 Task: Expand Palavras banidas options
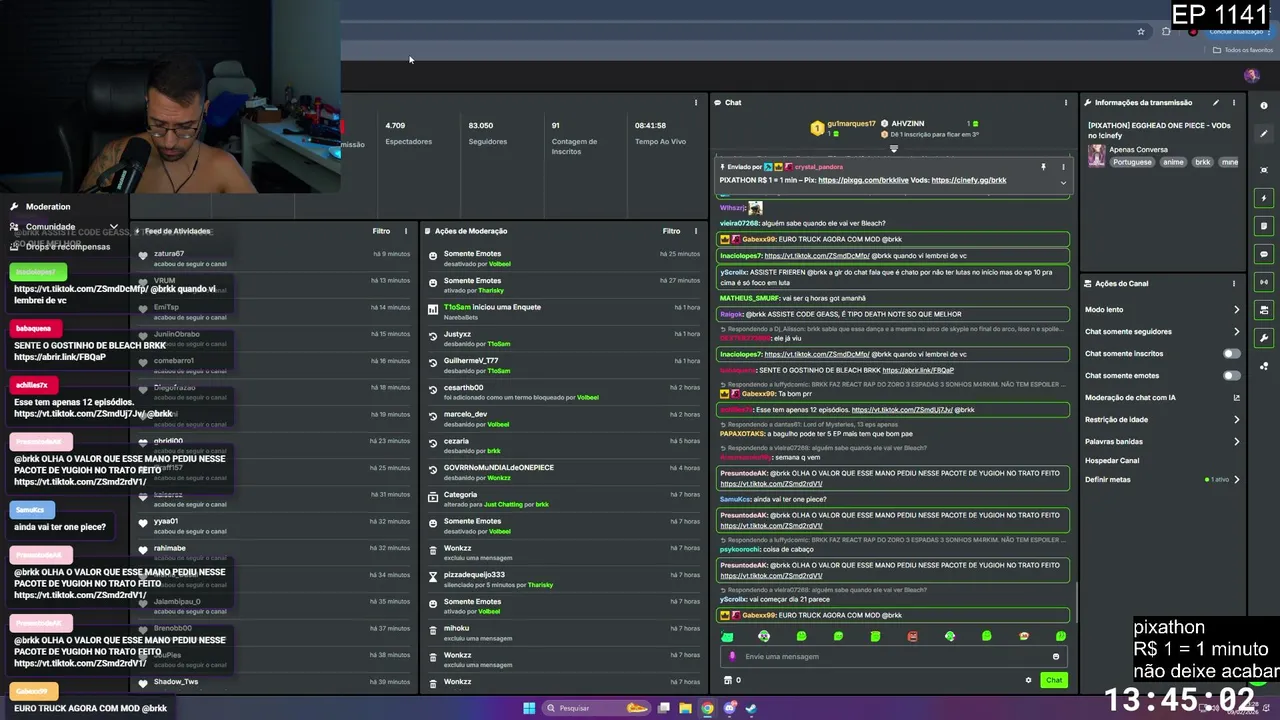[1236, 441]
